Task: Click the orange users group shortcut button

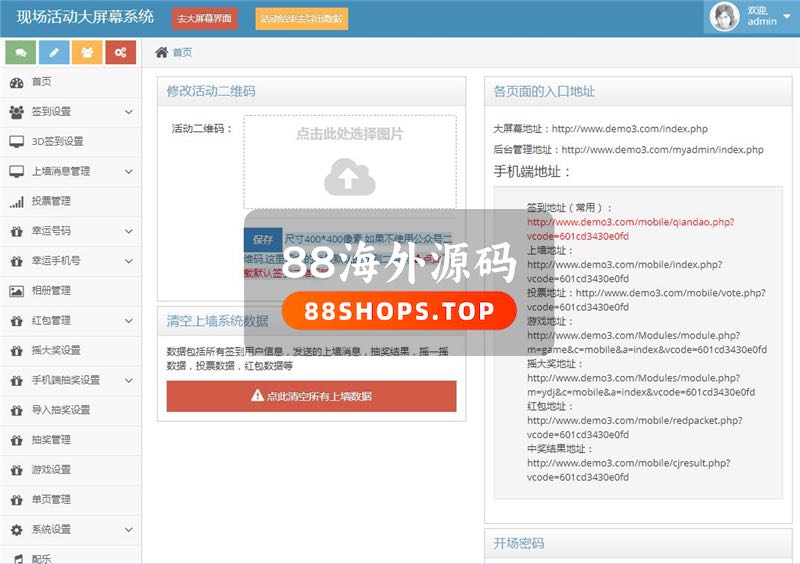Action: click(87, 52)
